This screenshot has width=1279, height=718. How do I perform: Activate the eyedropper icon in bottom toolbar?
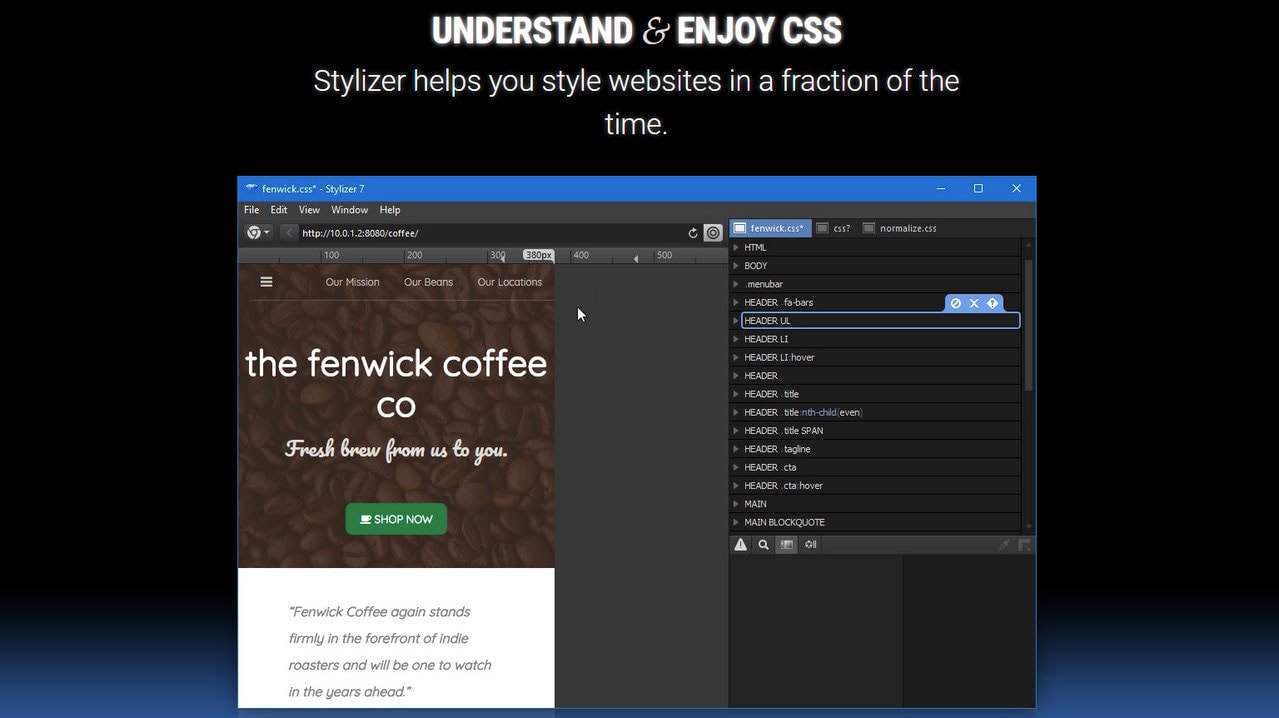pyautogui.click(x=1004, y=545)
